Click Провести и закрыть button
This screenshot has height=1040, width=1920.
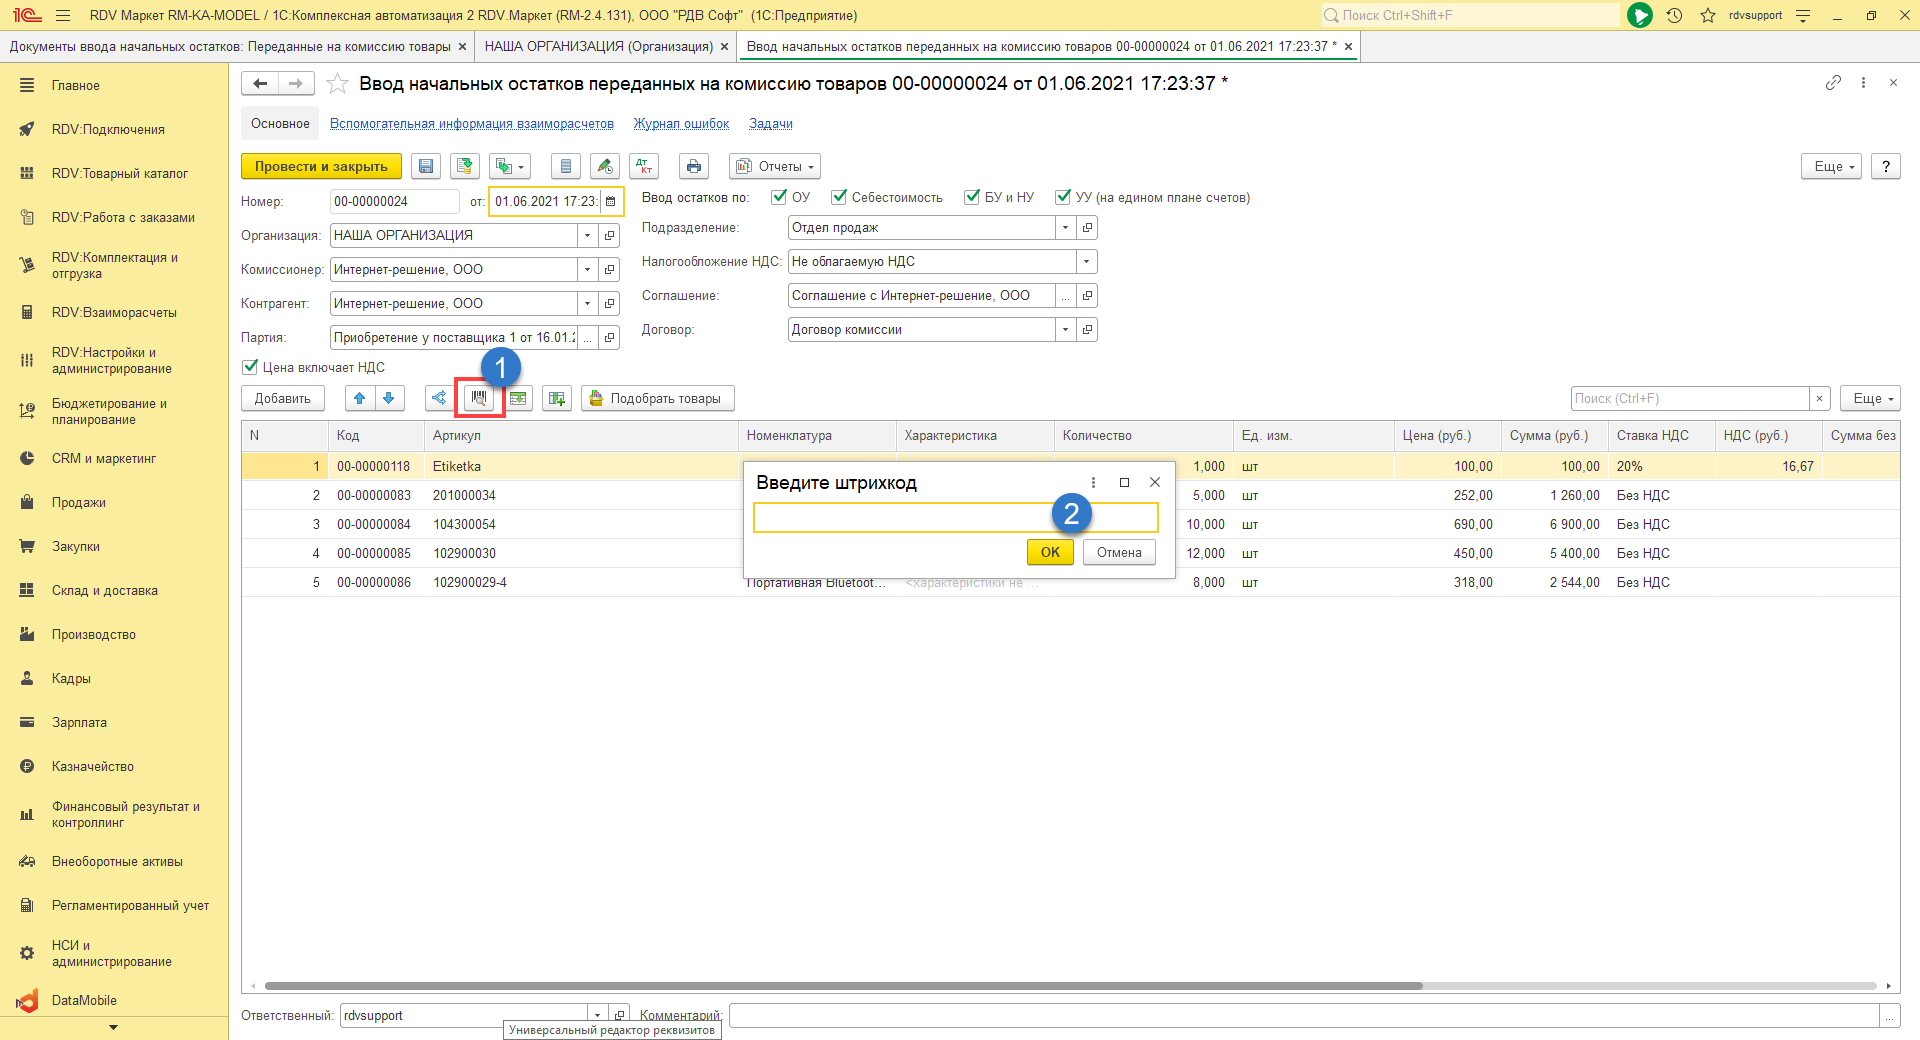[x=321, y=167]
